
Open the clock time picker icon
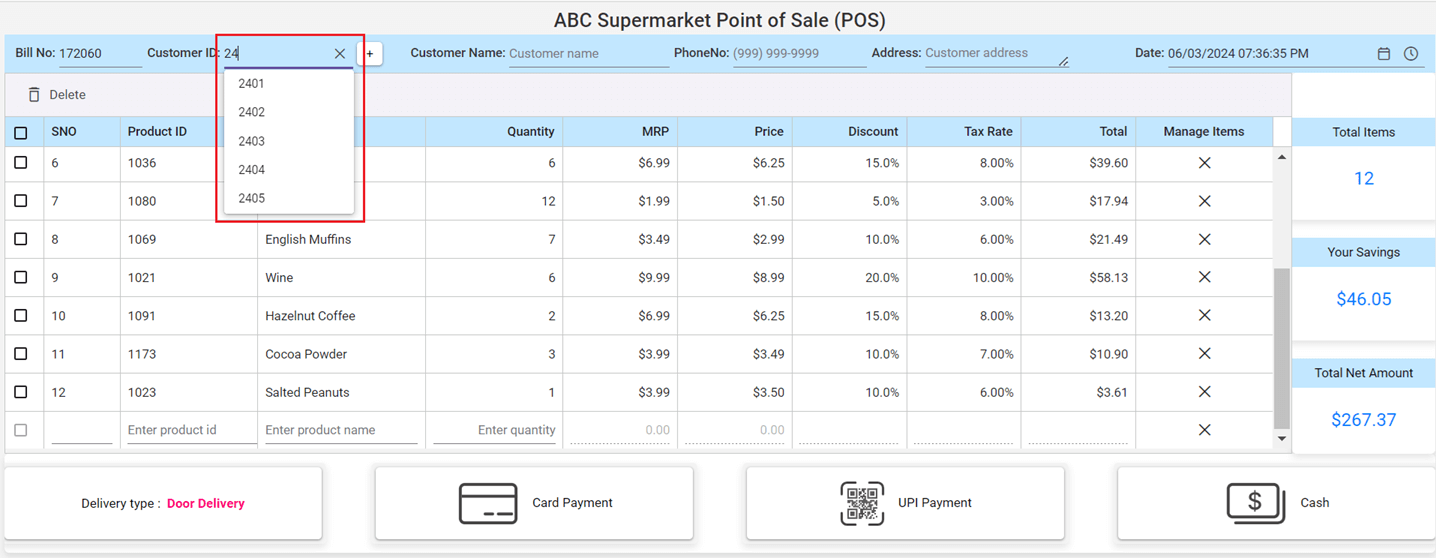tap(1411, 54)
